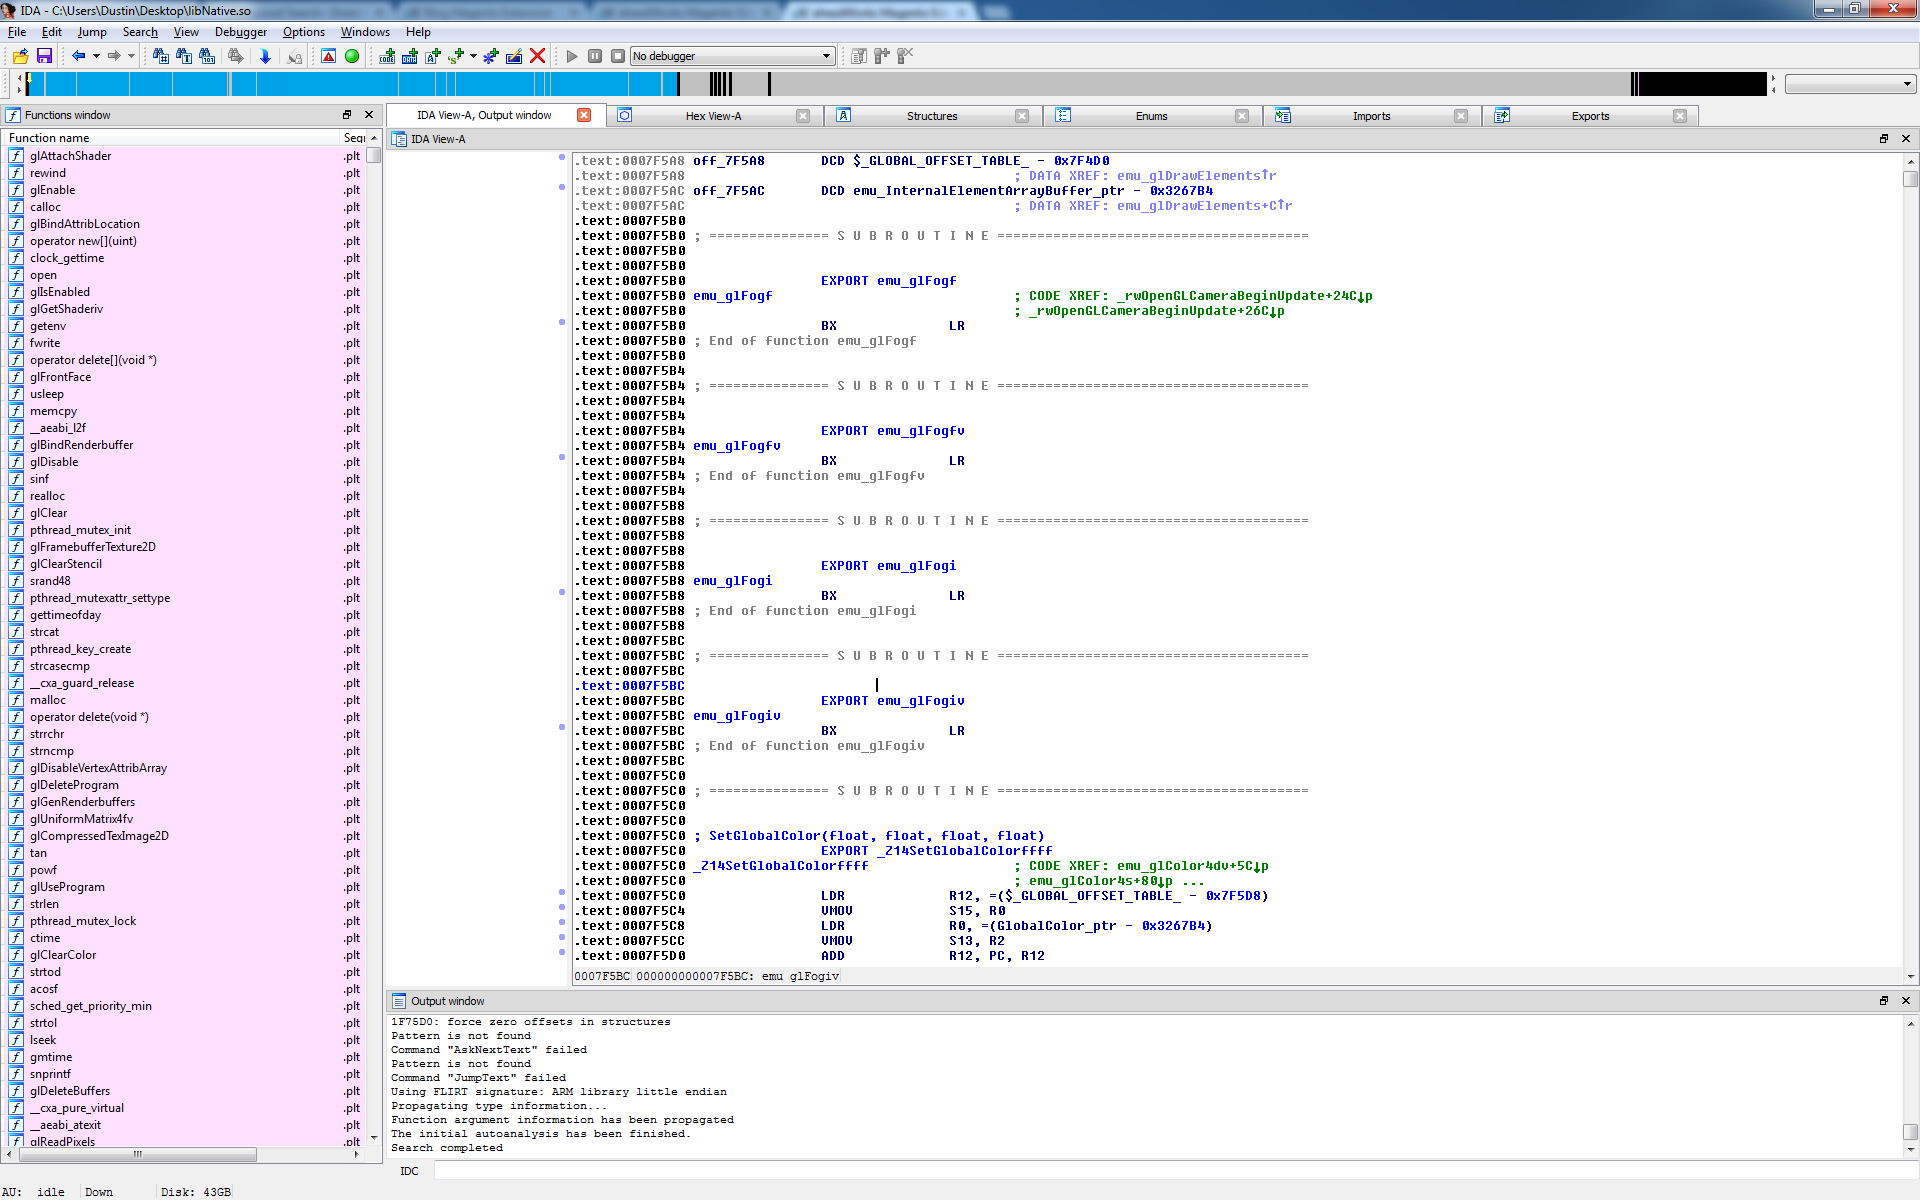The image size is (1920, 1200).
Task: Click the red X delete icon
Action: click(537, 56)
